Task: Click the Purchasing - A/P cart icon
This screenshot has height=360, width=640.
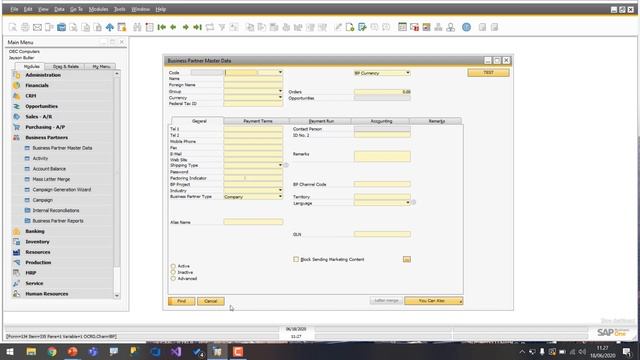Action: coord(16,127)
